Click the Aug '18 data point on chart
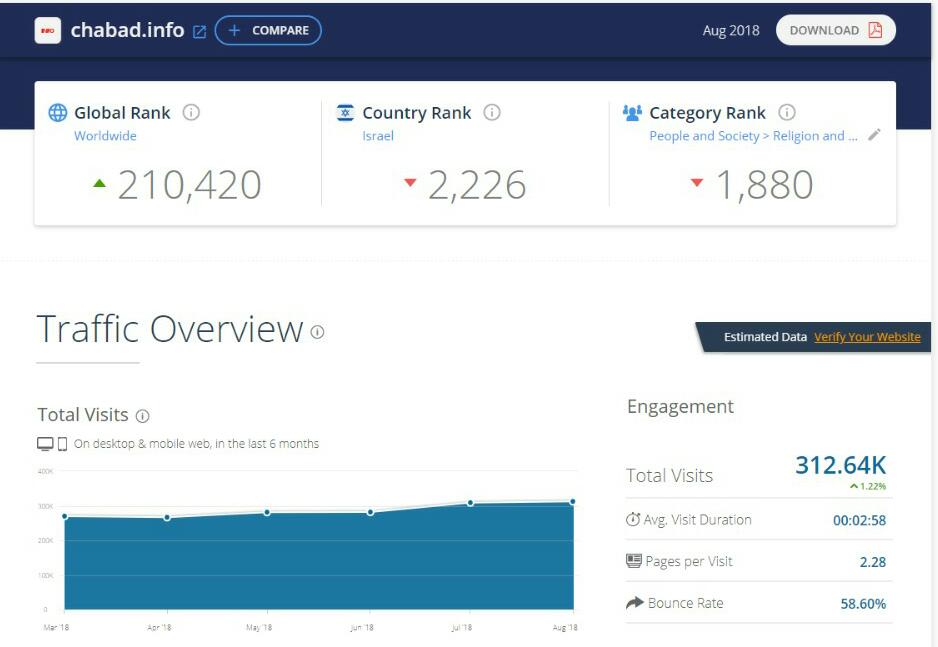 [573, 501]
